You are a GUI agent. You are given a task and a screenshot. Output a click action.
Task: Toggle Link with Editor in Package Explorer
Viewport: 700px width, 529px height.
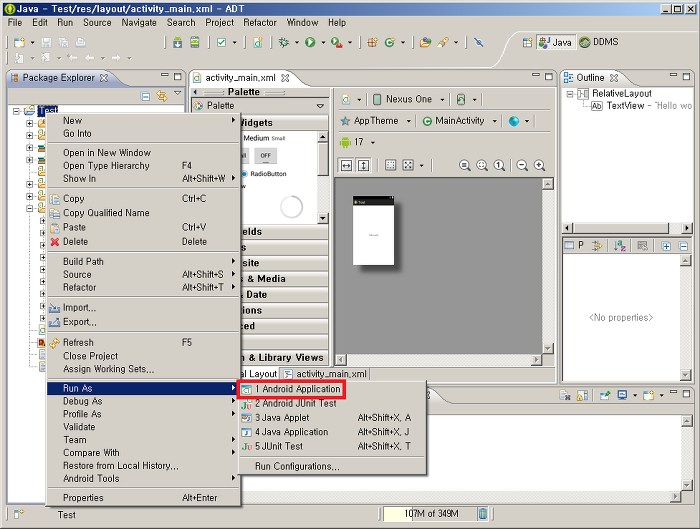tap(162, 96)
